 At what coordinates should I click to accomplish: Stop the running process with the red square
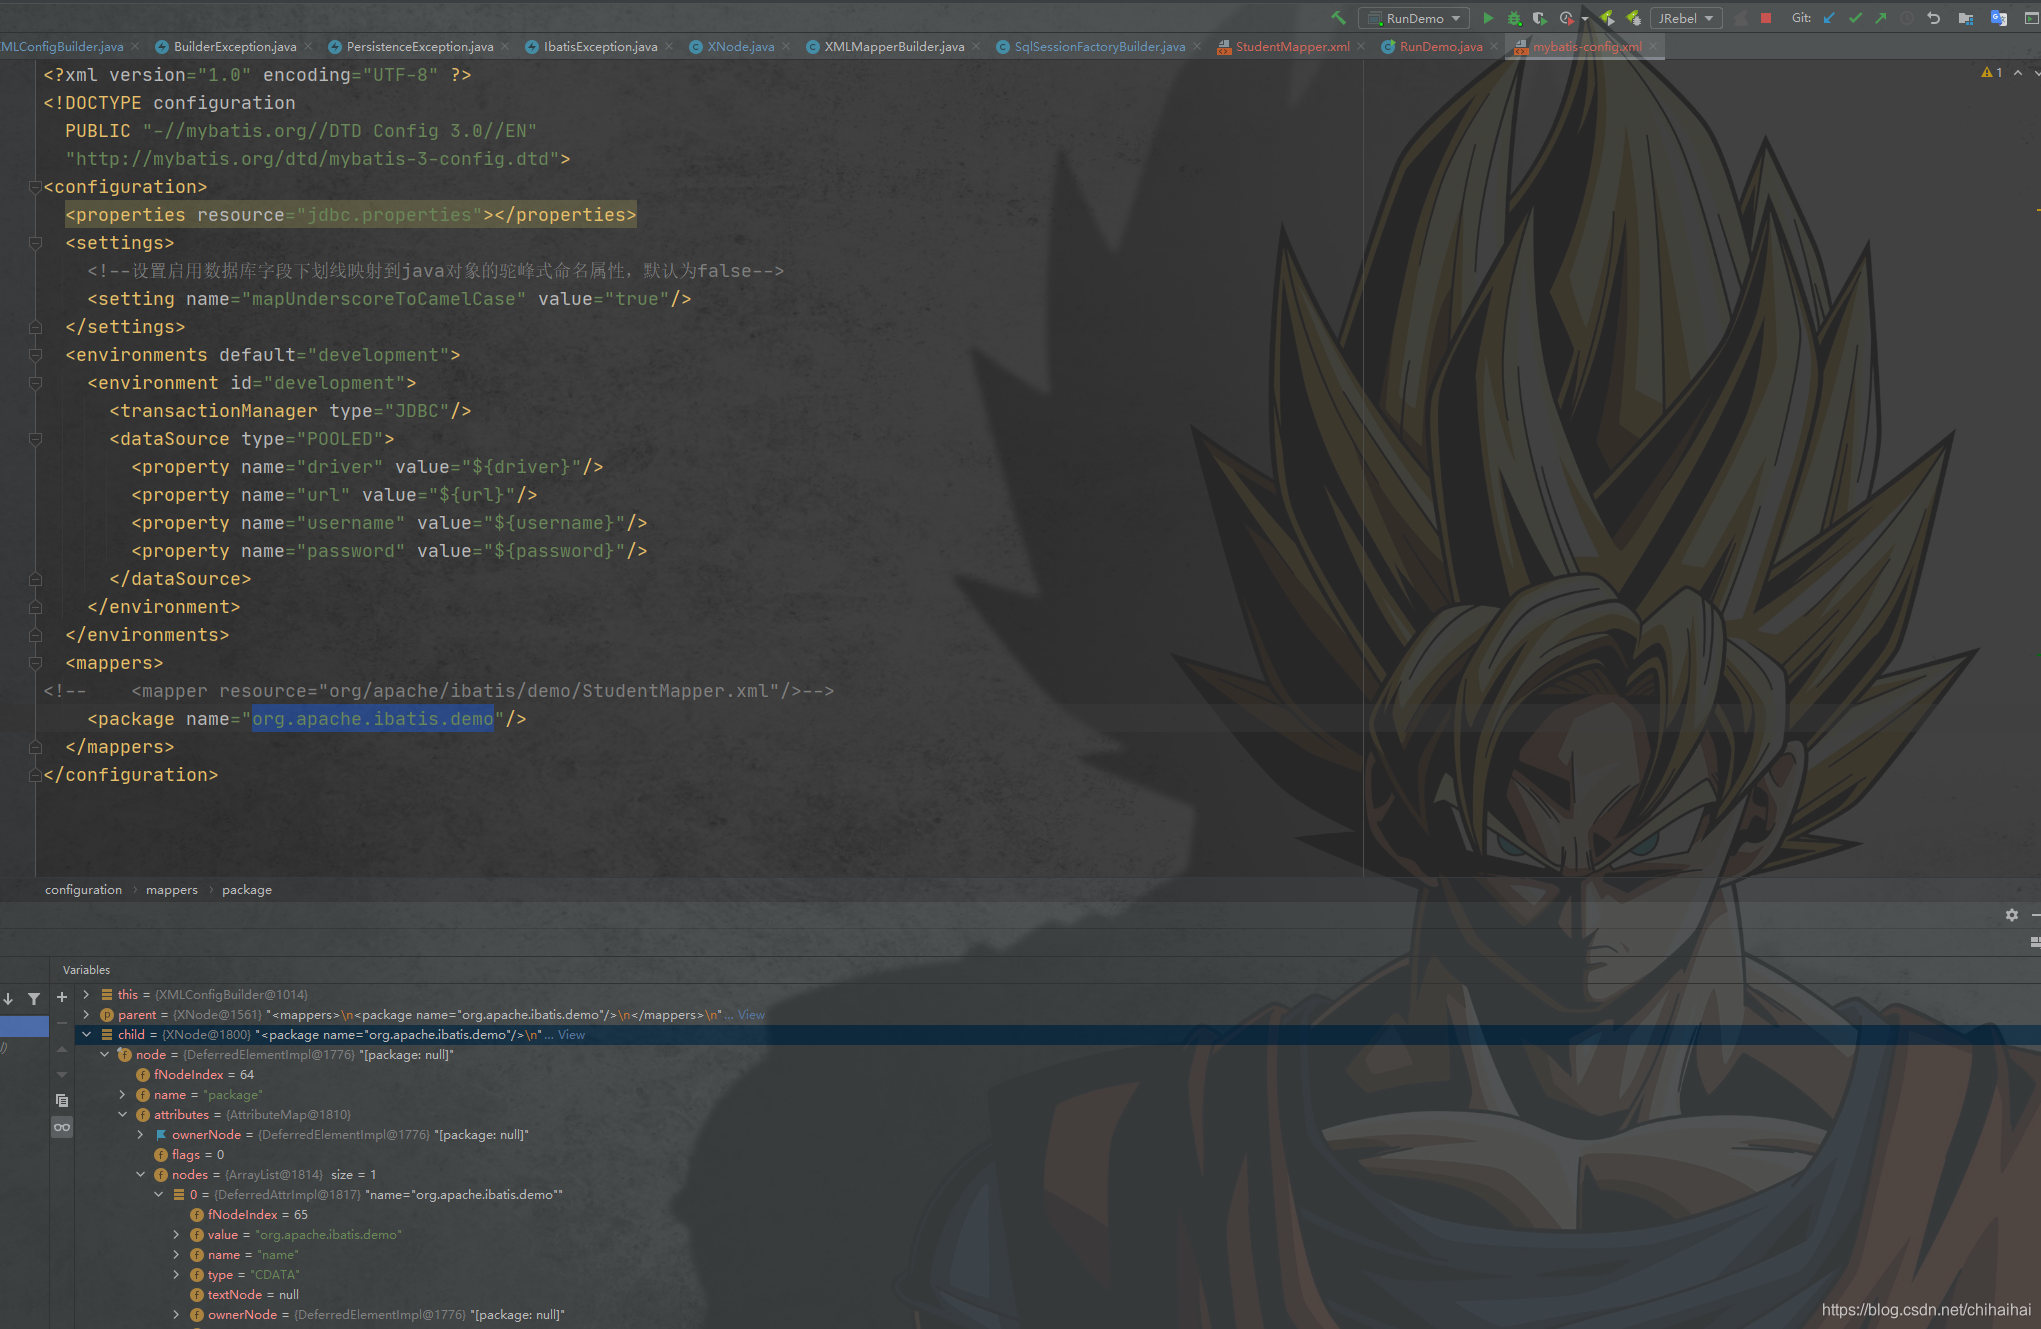click(x=1766, y=18)
